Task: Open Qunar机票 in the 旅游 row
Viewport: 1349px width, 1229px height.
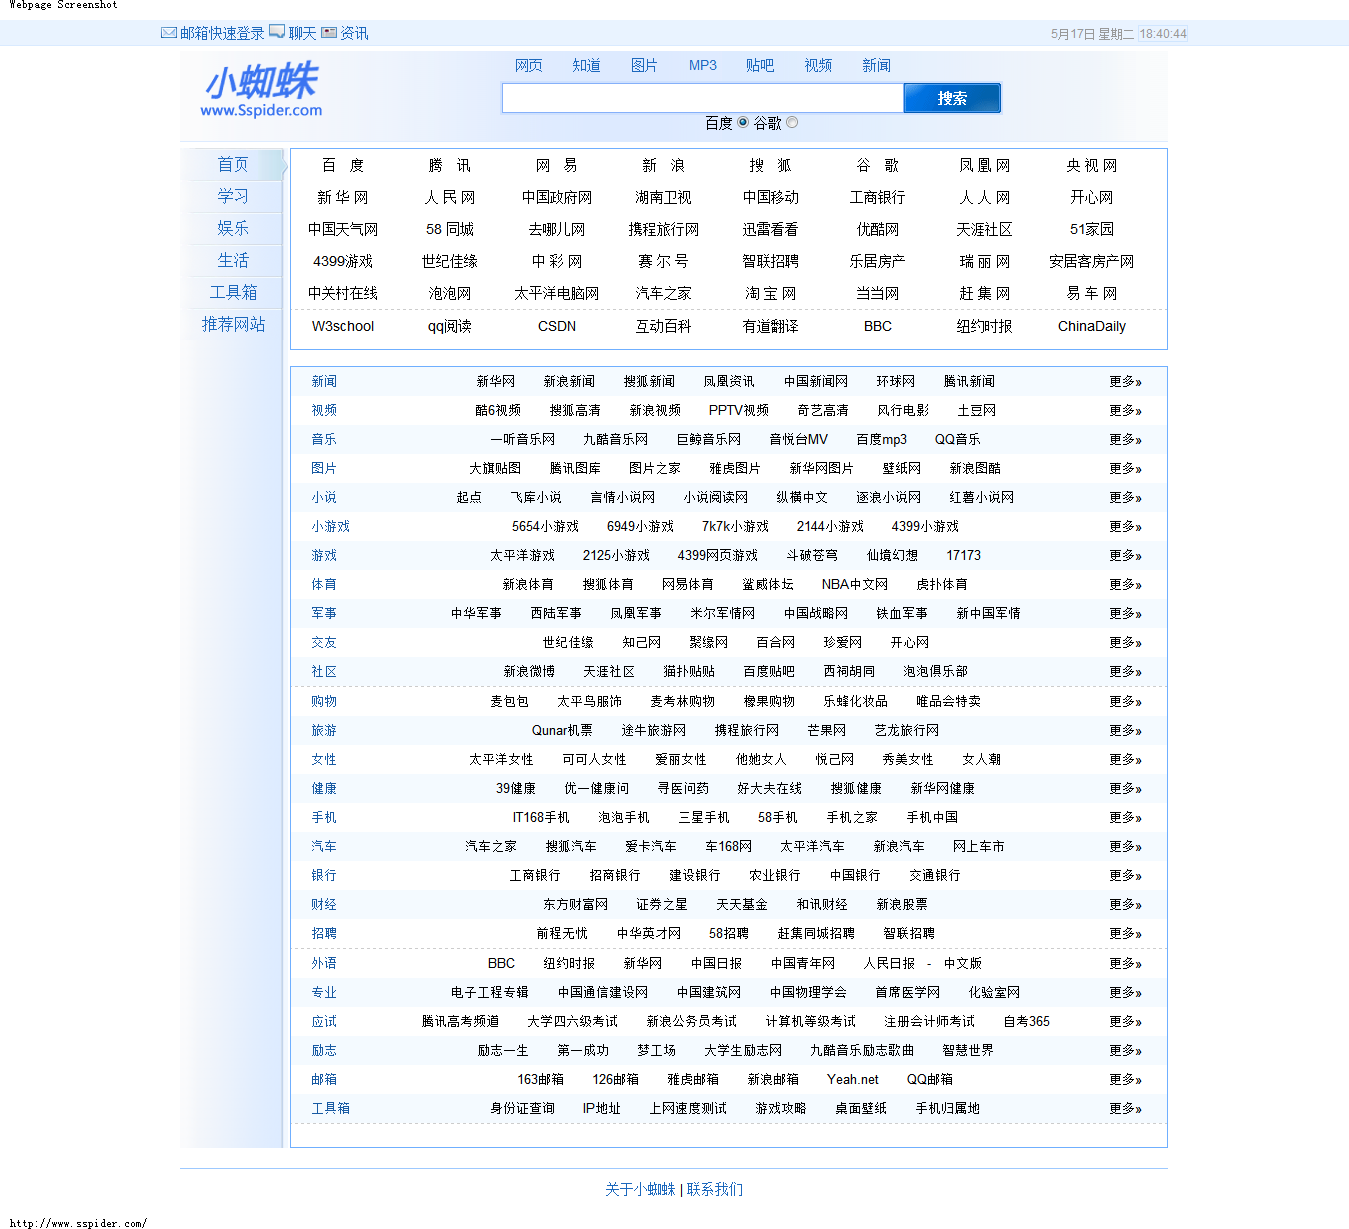Action: click(562, 731)
